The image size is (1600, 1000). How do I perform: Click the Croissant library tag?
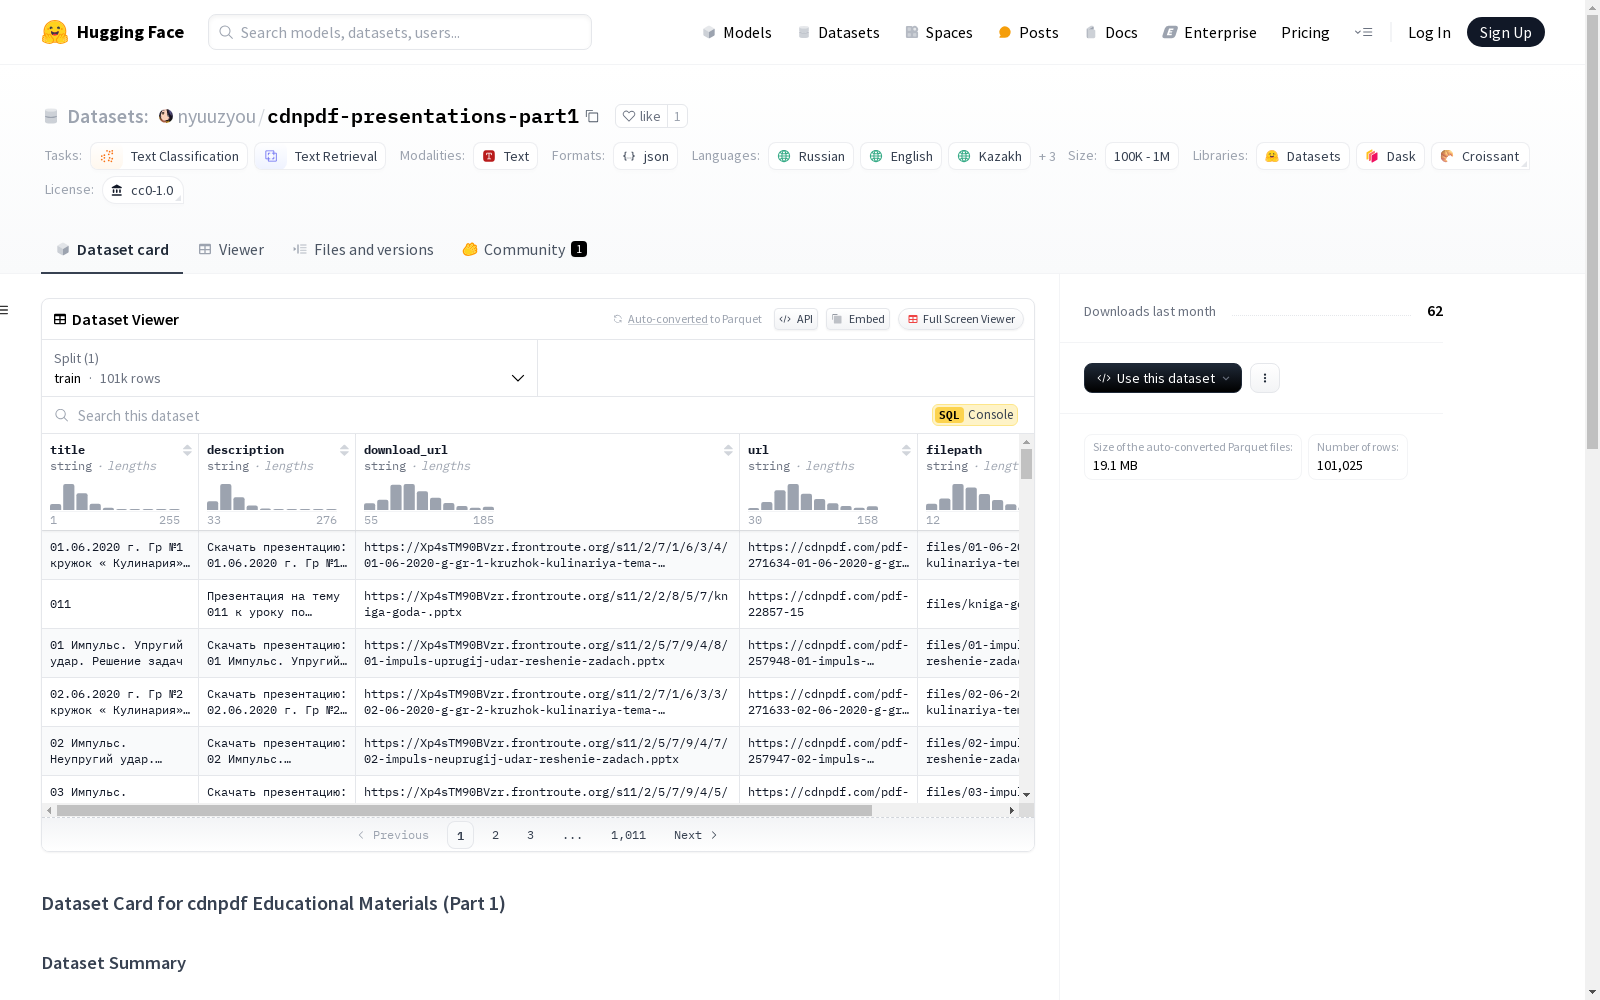[x=1481, y=156]
